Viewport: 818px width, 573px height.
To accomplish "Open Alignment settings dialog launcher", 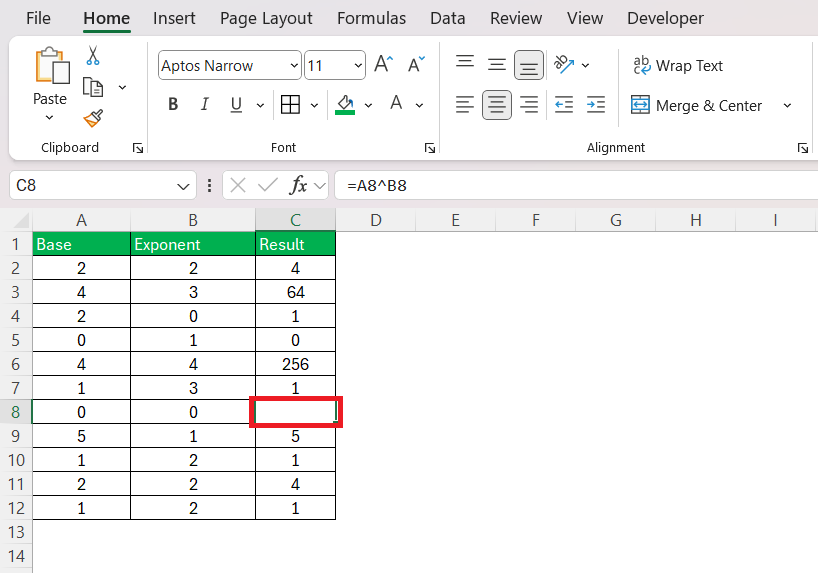I will 803,148.
